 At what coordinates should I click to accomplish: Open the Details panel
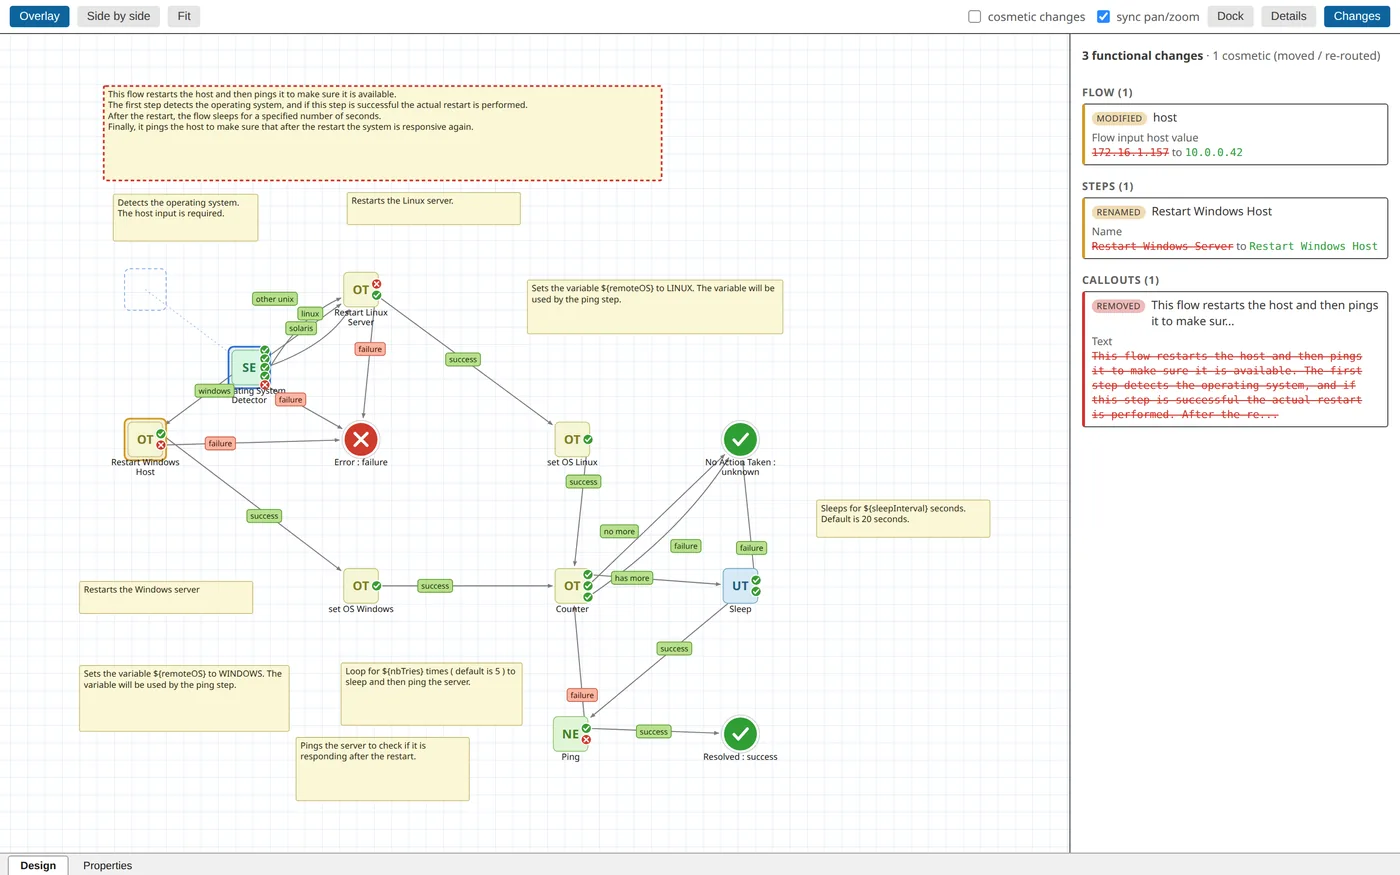click(x=1288, y=16)
